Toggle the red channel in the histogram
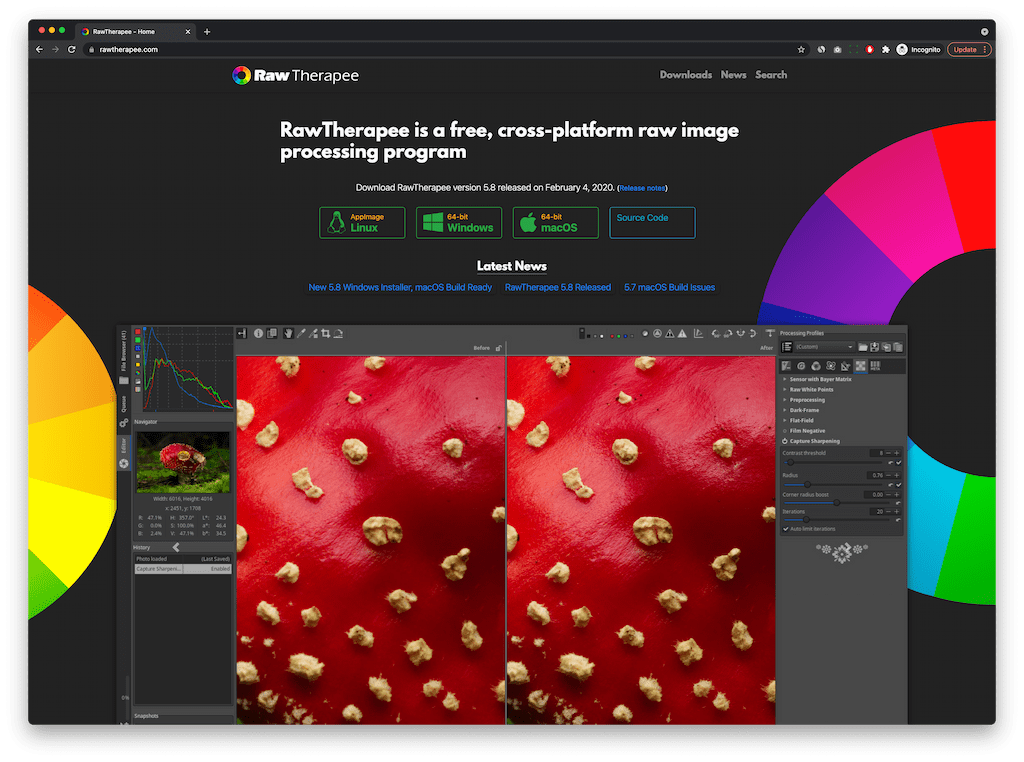The width and height of the screenshot is (1024, 762). [x=137, y=331]
